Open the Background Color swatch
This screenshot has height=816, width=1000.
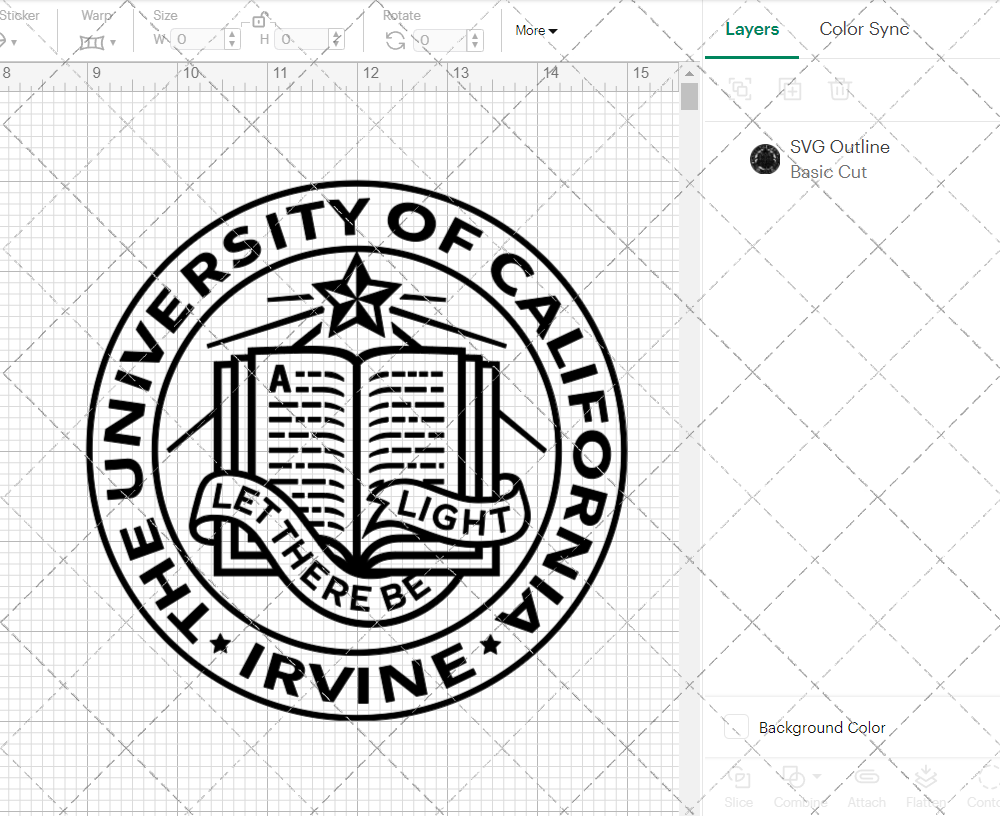pos(734,727)
